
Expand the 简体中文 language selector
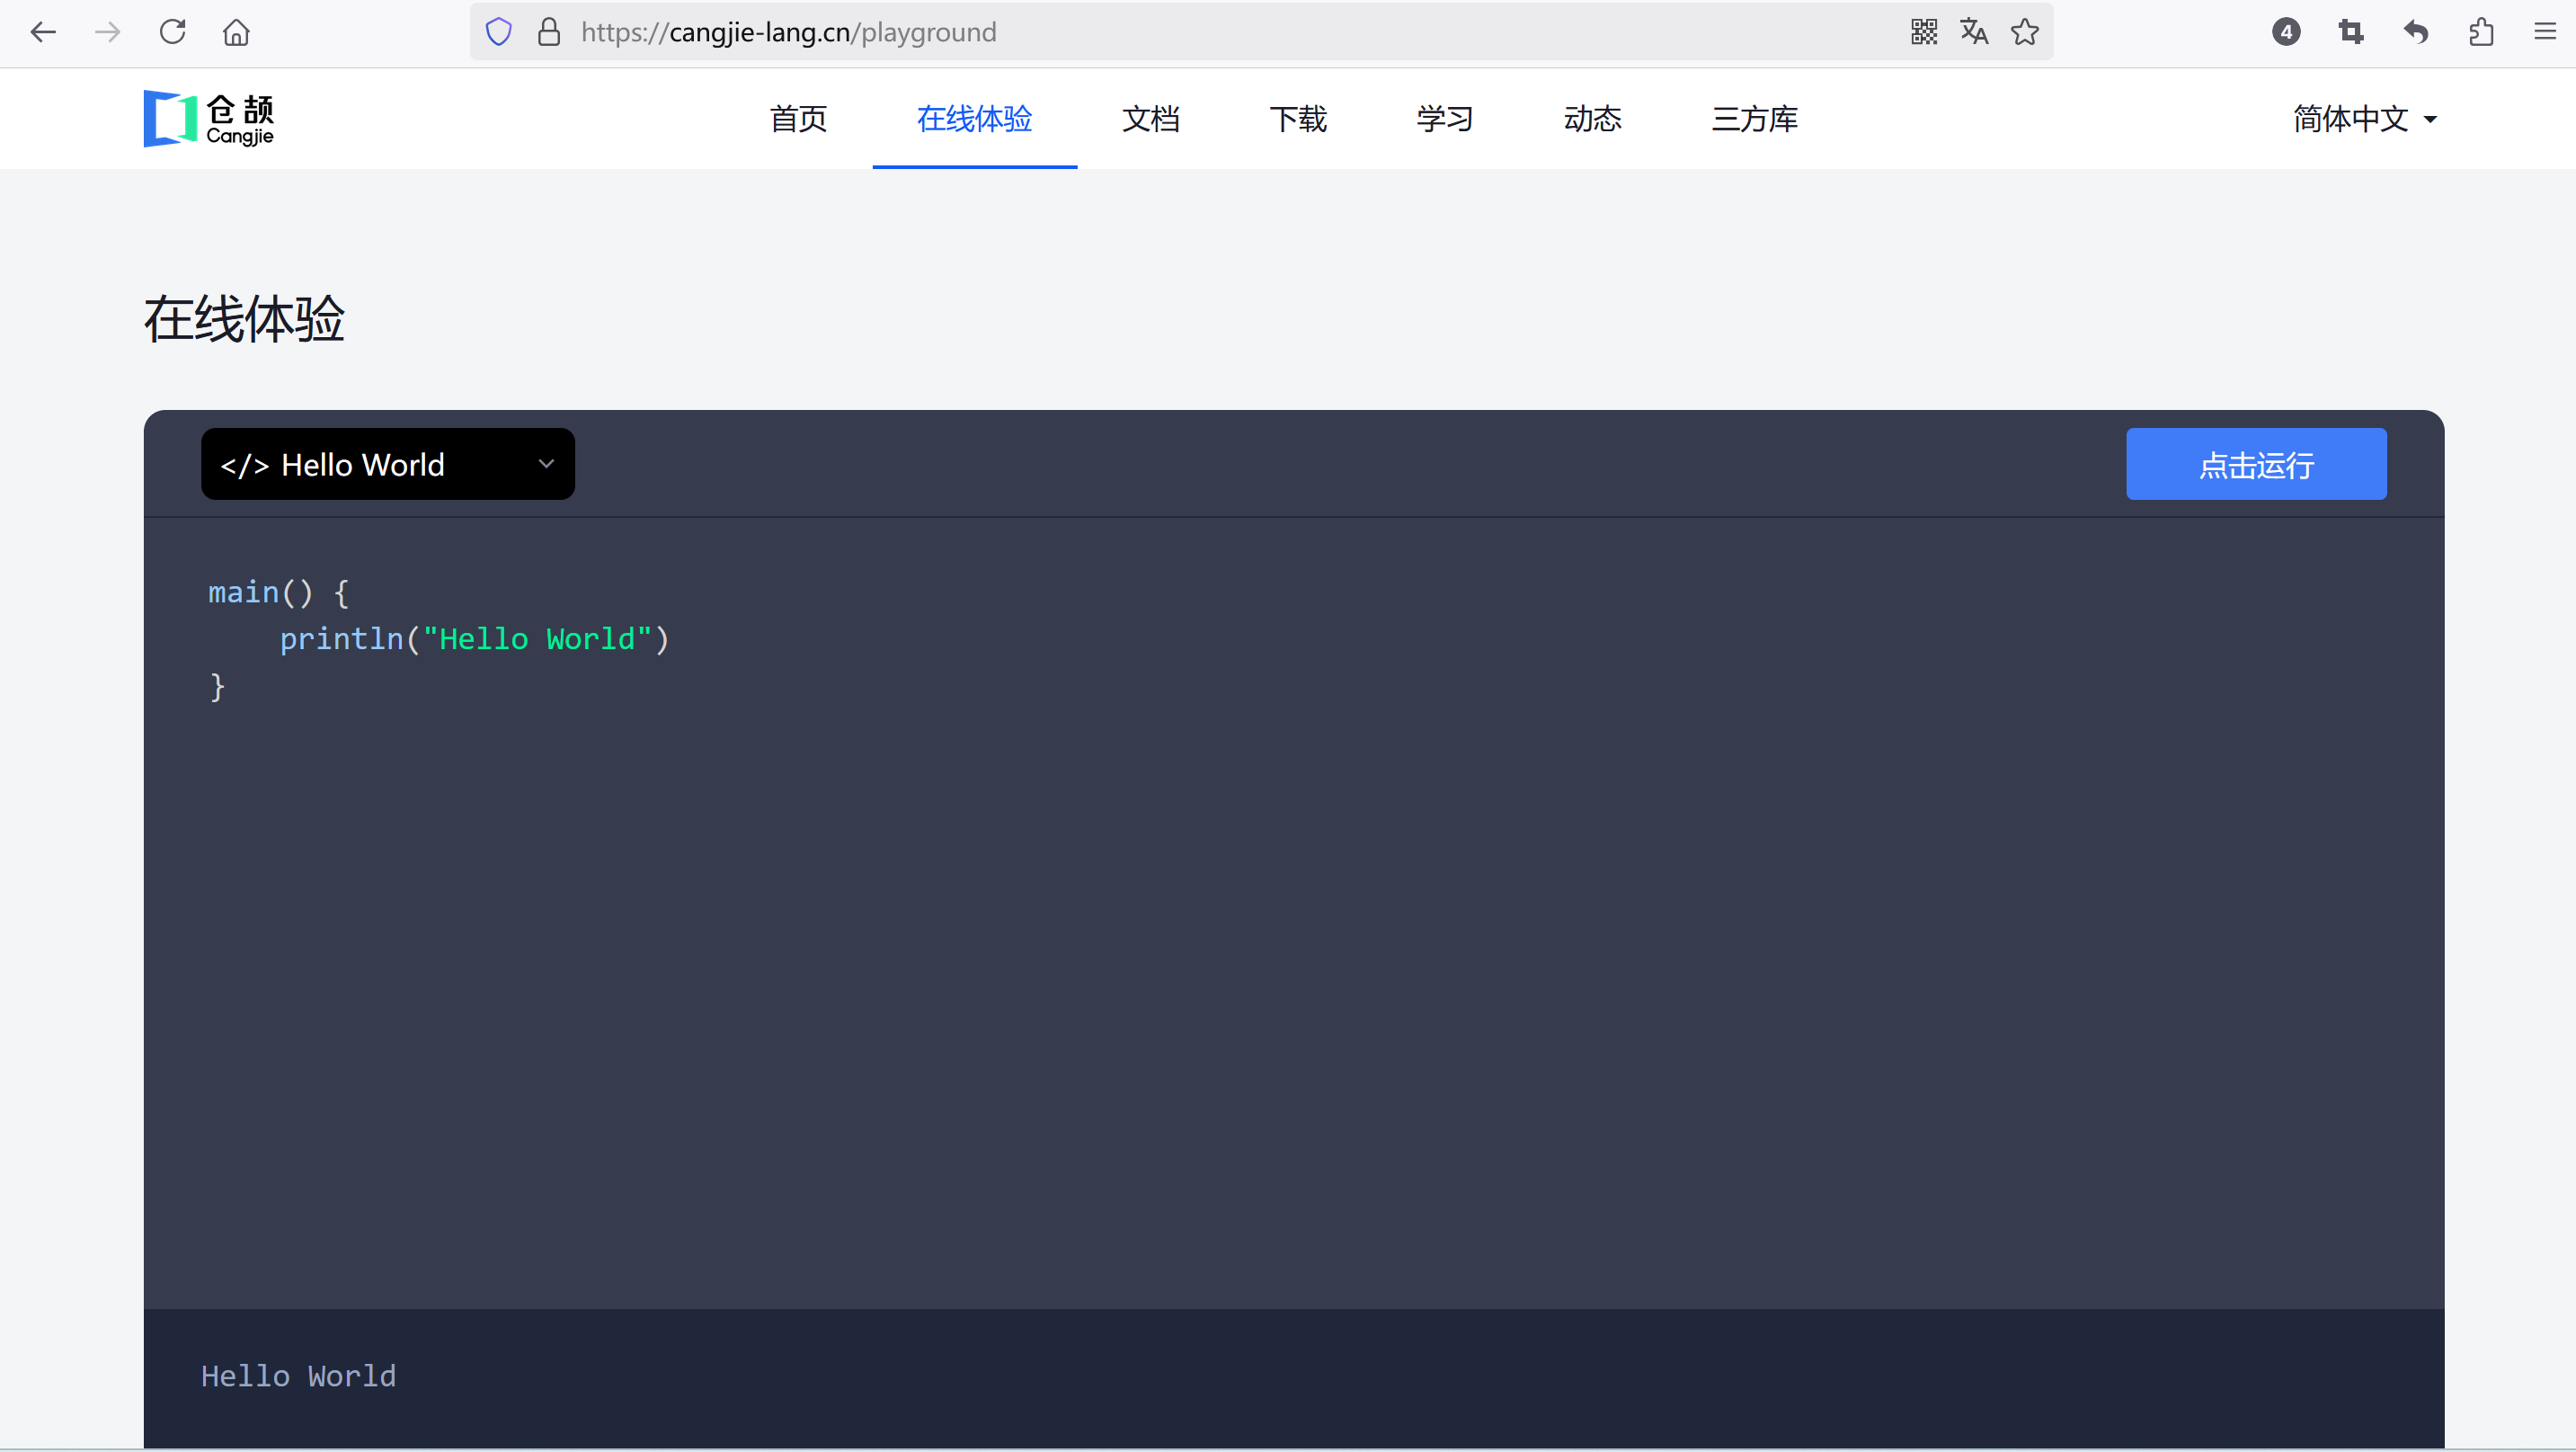pyautogui.click(x=2364, y=119)
